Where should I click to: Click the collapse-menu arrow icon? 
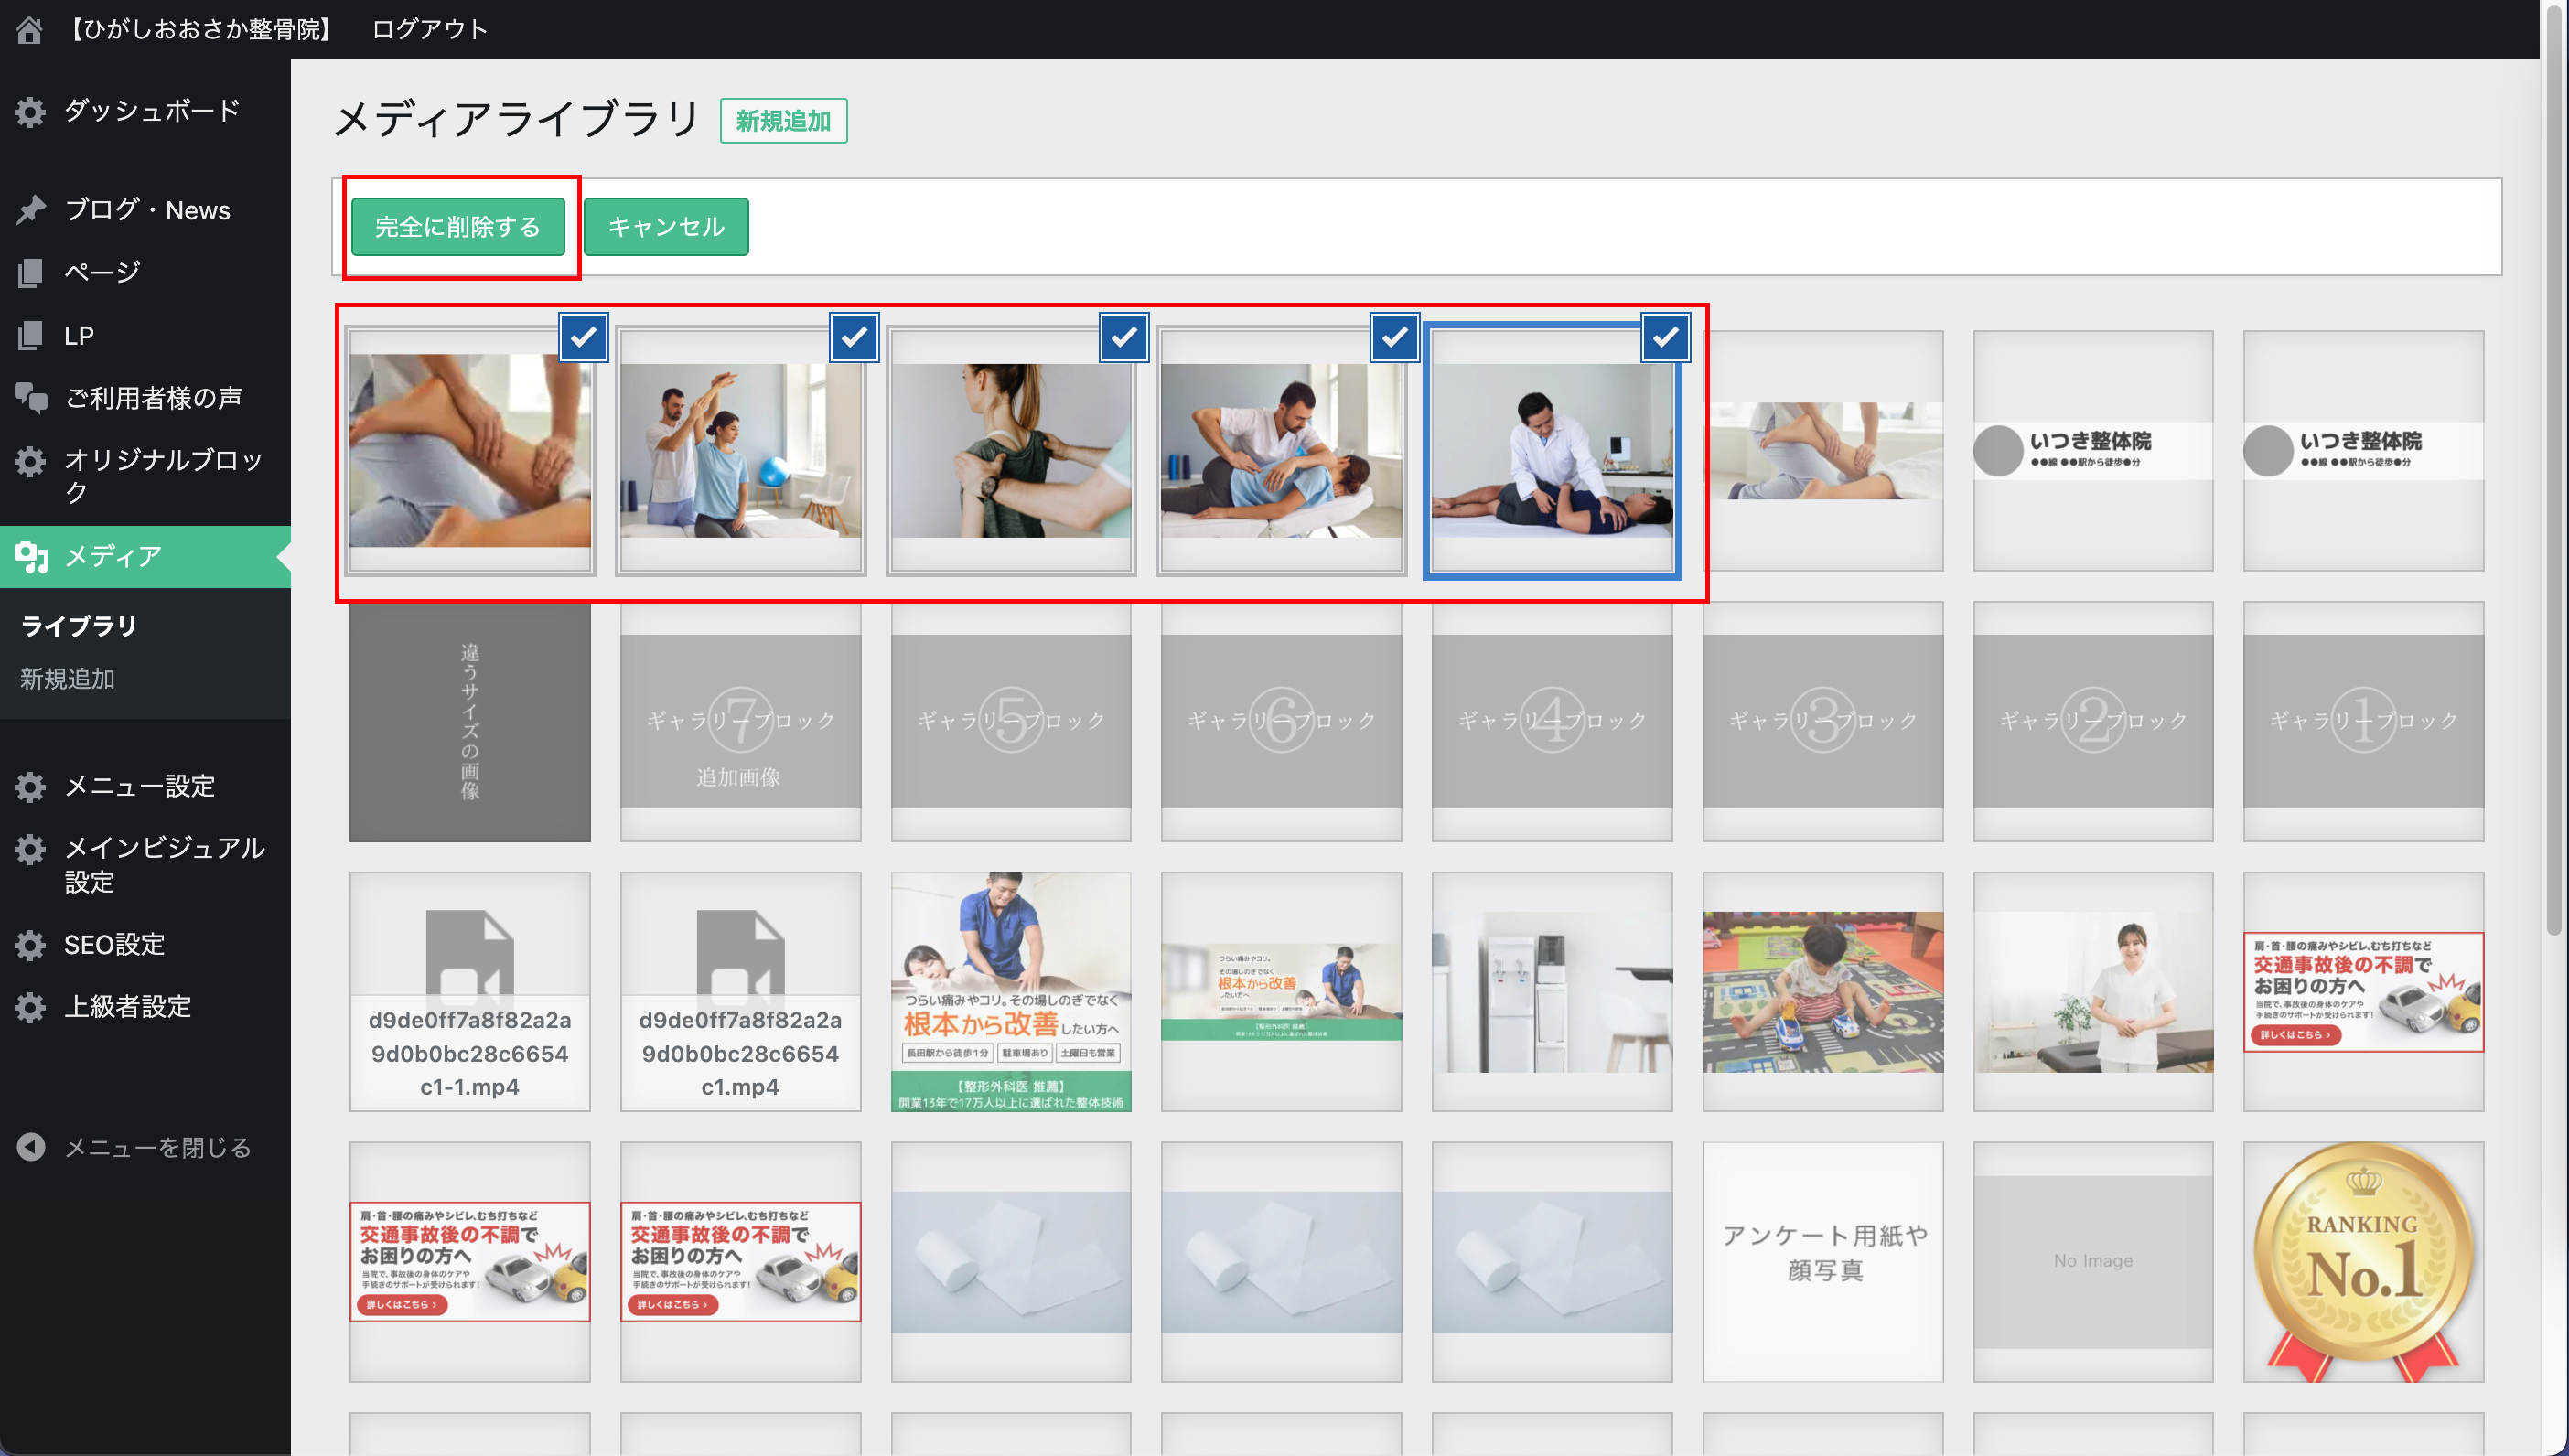click(x=30, y=1147)
